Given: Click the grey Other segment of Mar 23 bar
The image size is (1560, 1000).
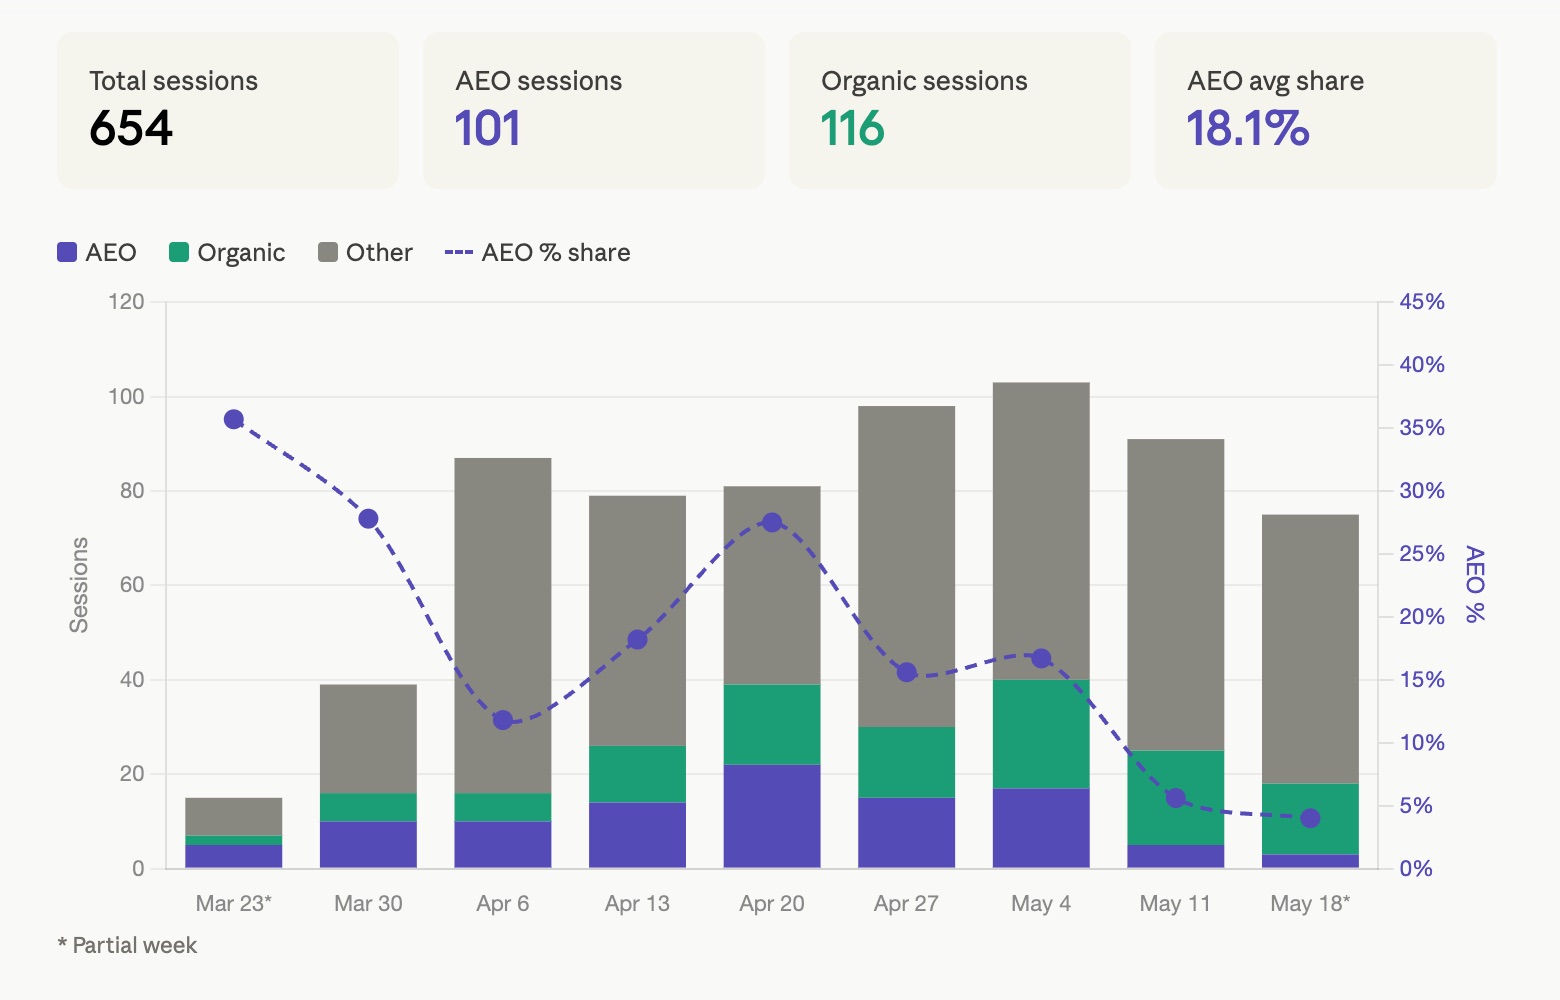Looking at the screenshot, I should tap(234, 817).
